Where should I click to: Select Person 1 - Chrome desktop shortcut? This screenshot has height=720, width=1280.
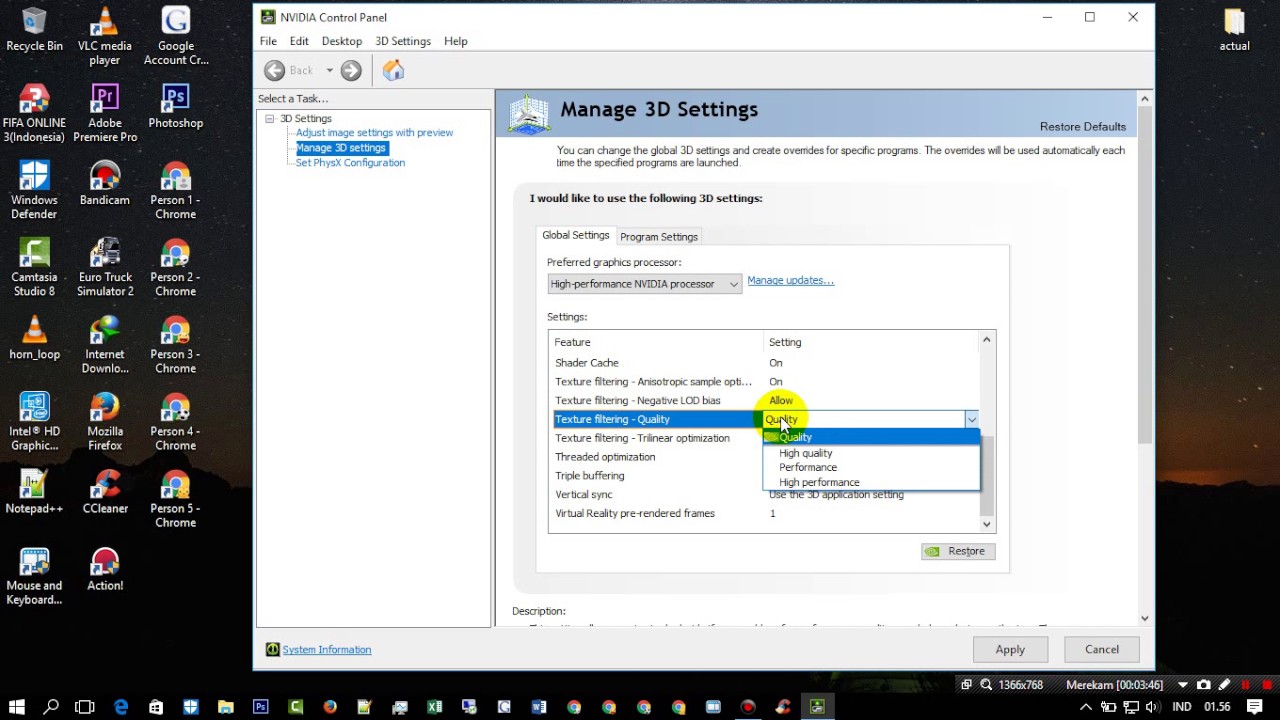point(176,191)
